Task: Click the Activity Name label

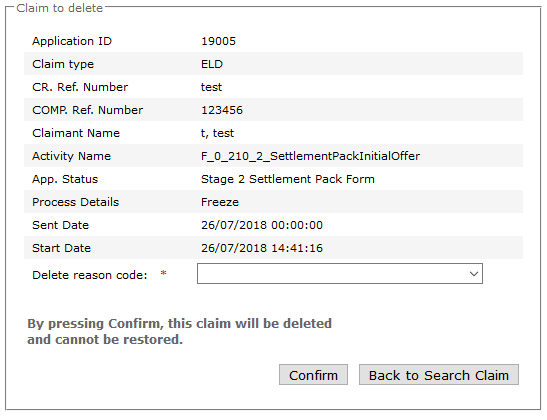Action: (x=72, y=156)
